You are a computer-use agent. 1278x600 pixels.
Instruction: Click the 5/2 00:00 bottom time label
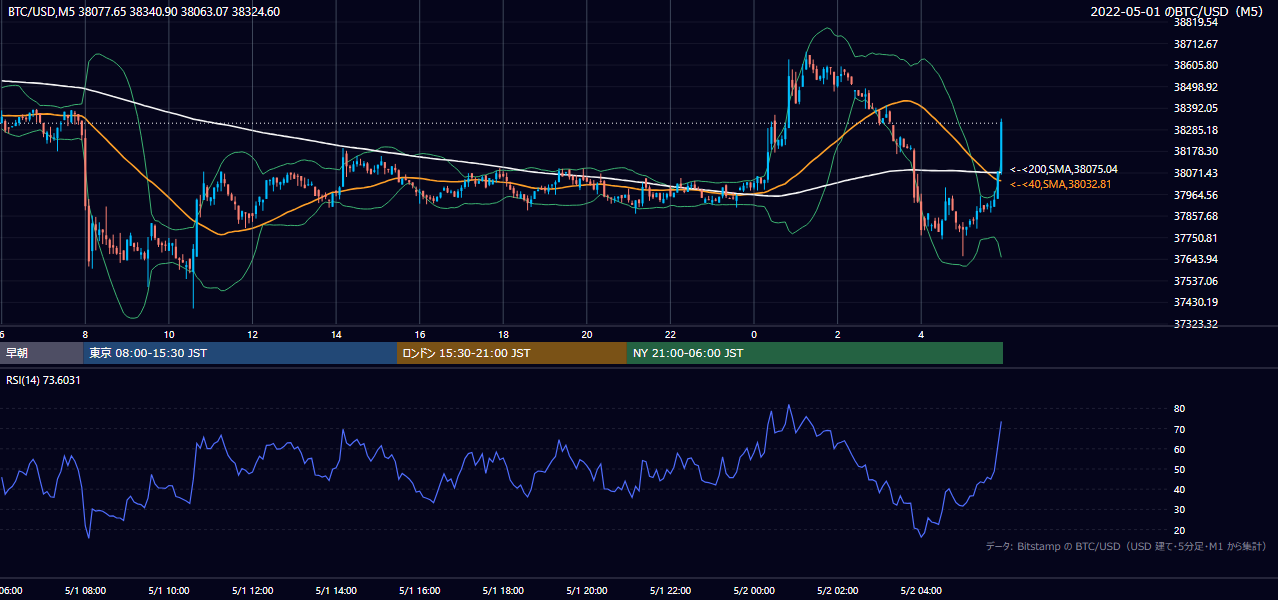(755, 590)
